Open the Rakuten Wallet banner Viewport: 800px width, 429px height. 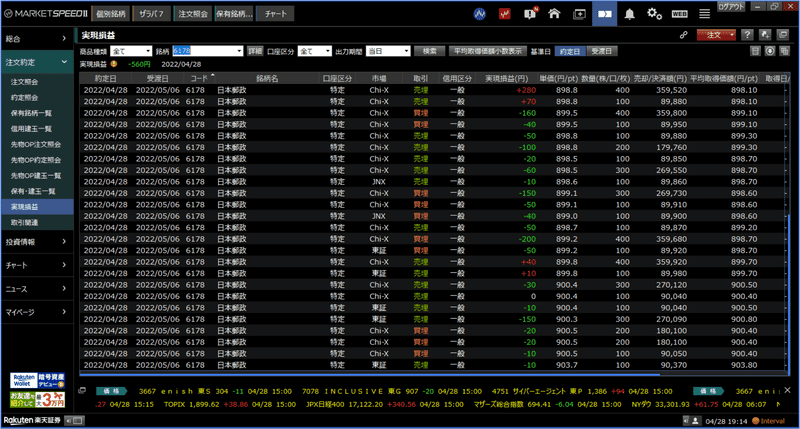point(37,381)
